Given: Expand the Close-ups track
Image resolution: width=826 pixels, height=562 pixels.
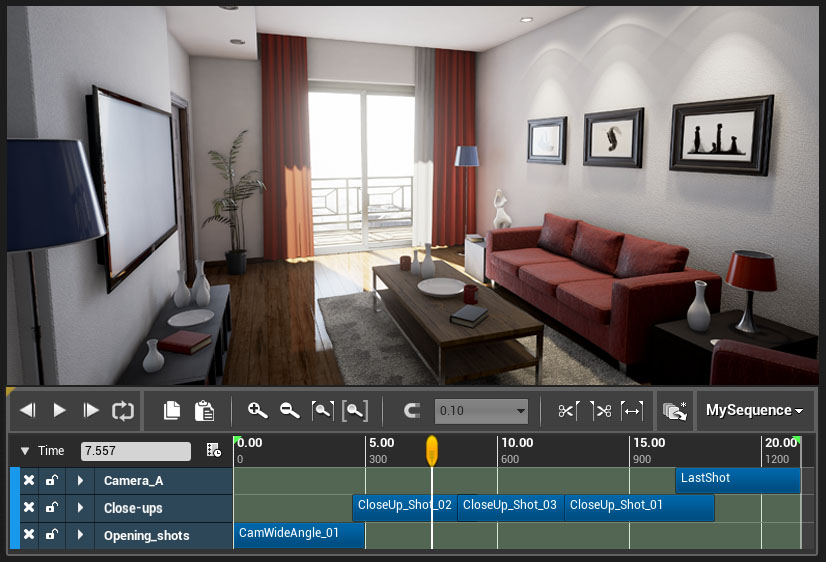Looking at the screenshot, I should tap(80, 508).
